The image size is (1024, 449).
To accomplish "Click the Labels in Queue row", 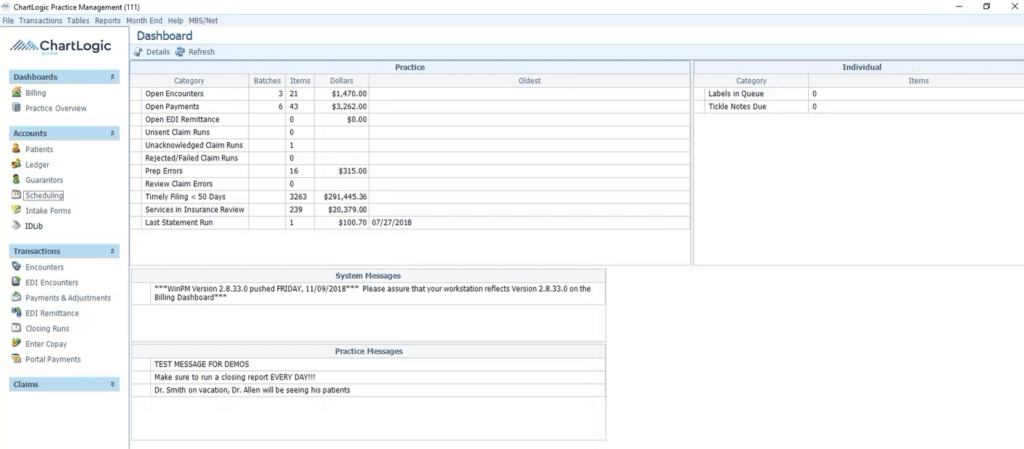I will coord(859,94).
